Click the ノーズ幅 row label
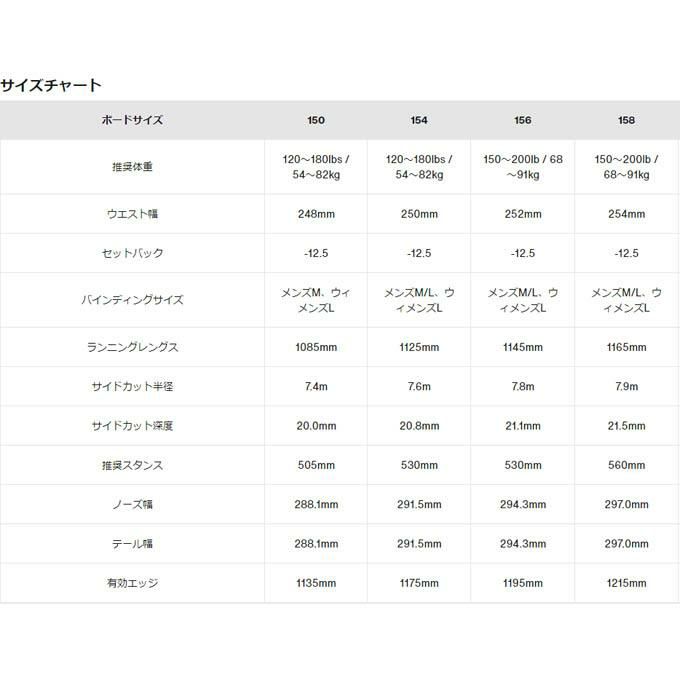The image size is (680, 680). 132,505
